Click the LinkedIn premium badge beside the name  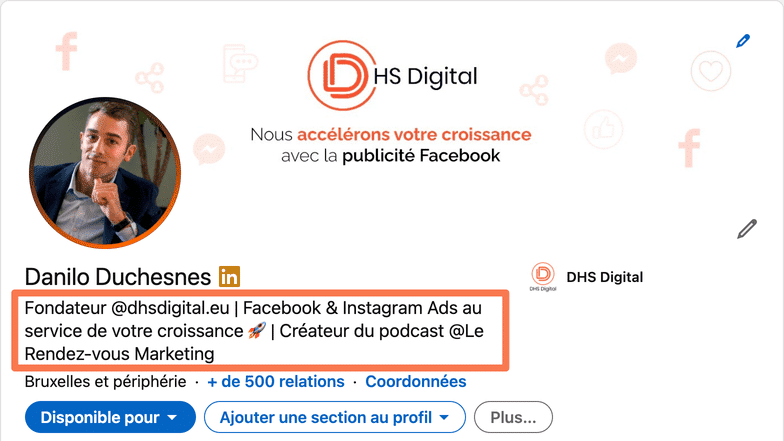click(230, 276)
